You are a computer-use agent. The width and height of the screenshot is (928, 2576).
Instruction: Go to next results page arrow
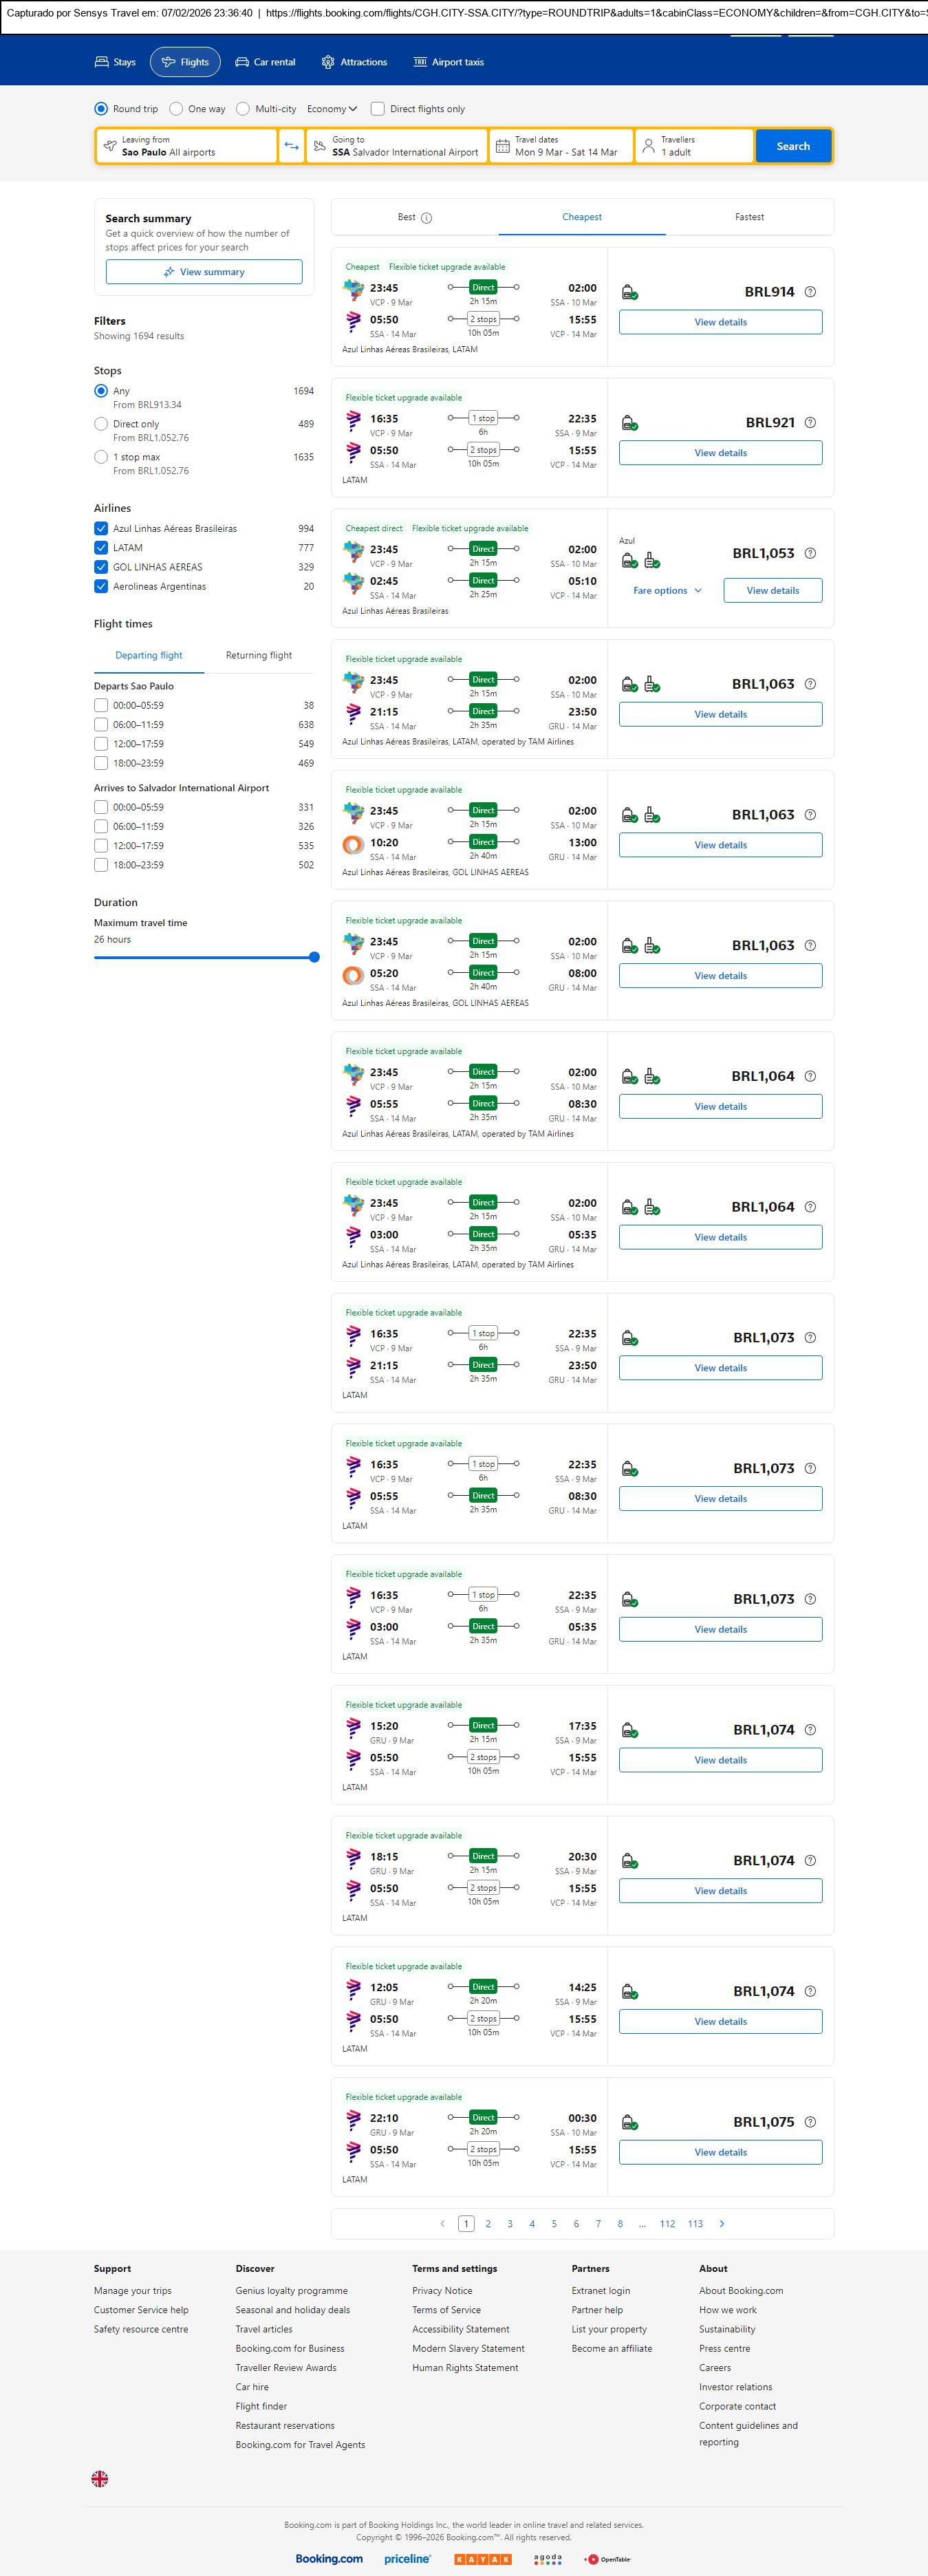(x=722, y=2223)
